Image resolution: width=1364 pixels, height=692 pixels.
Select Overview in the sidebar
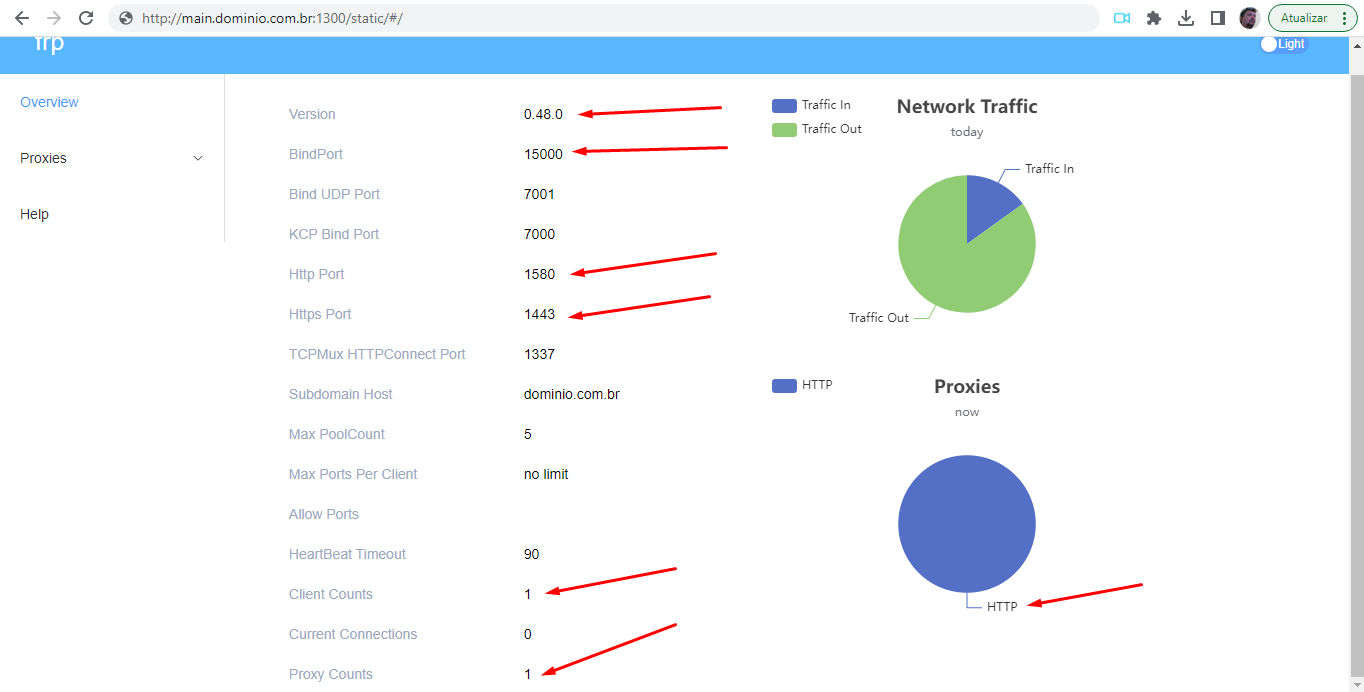point(49,102)
